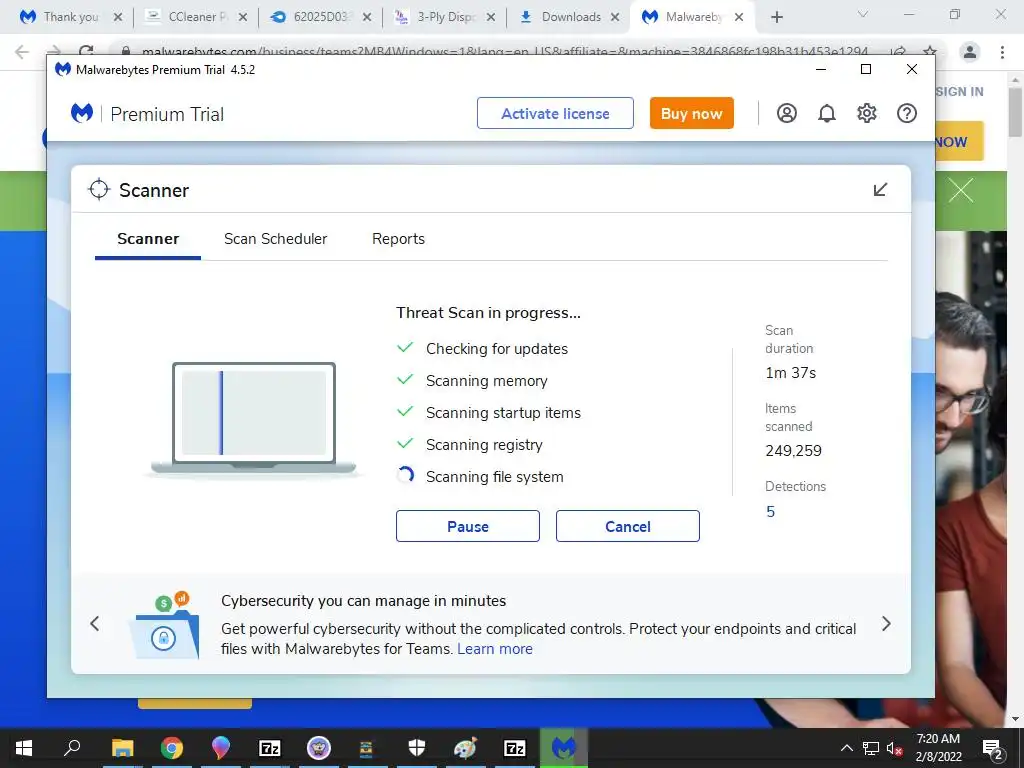Open the Learn more link
Viewport: 1024px width, 768px height.
pyautogui.click(x=495, y=648)
